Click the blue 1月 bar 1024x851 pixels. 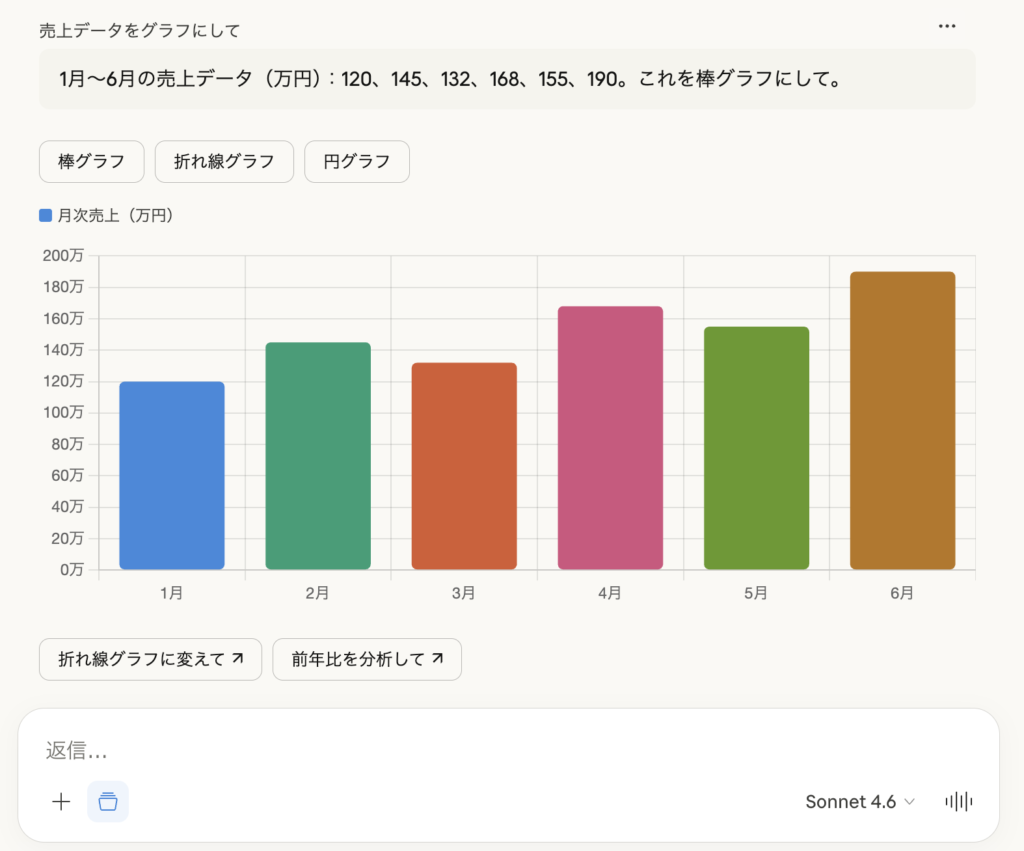pyautogui.click(x=171, y=475)
